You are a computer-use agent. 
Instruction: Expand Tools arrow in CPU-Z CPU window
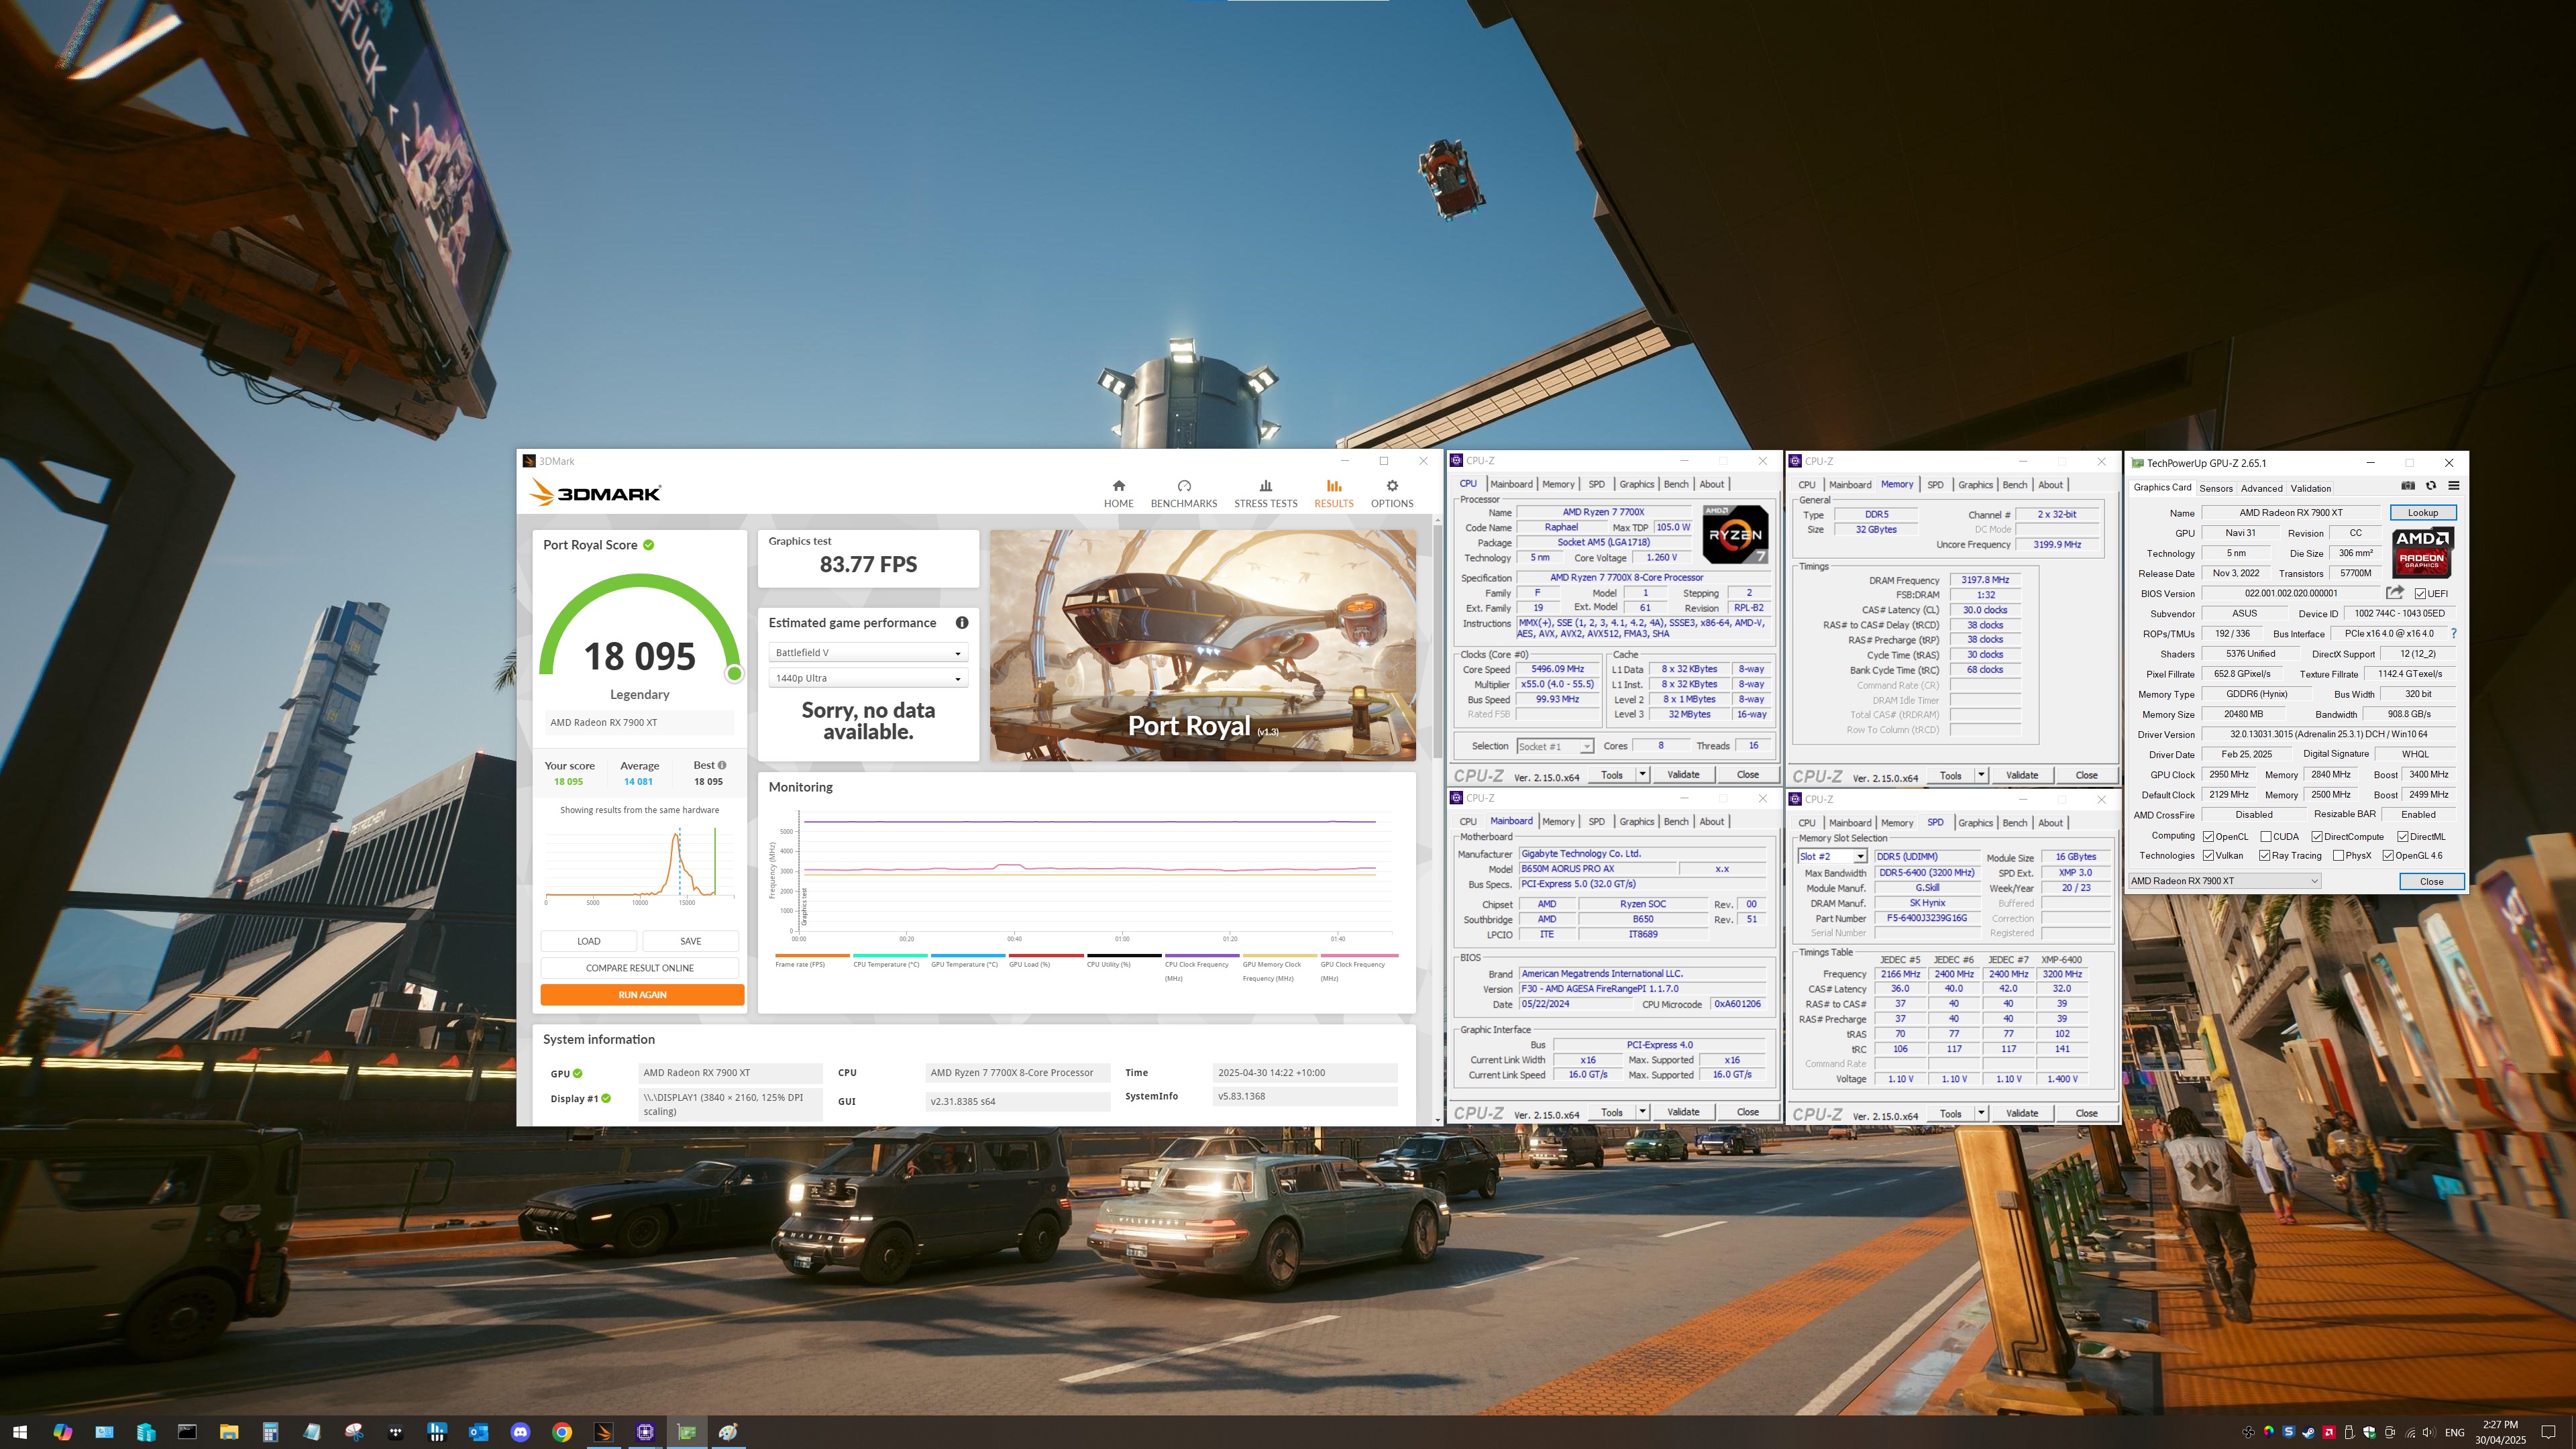(1642, 774)
